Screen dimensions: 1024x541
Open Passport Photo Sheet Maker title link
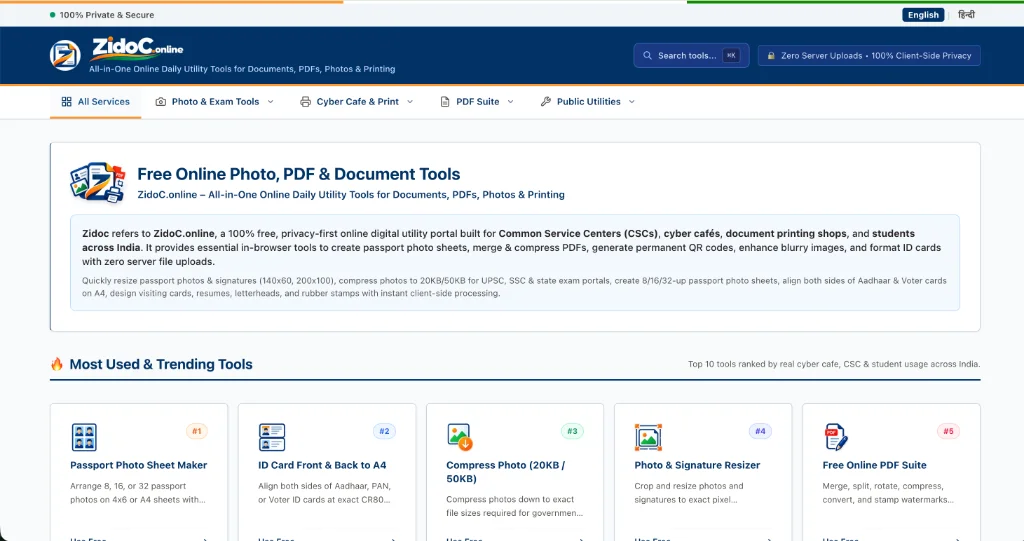[x=138, y=465]
